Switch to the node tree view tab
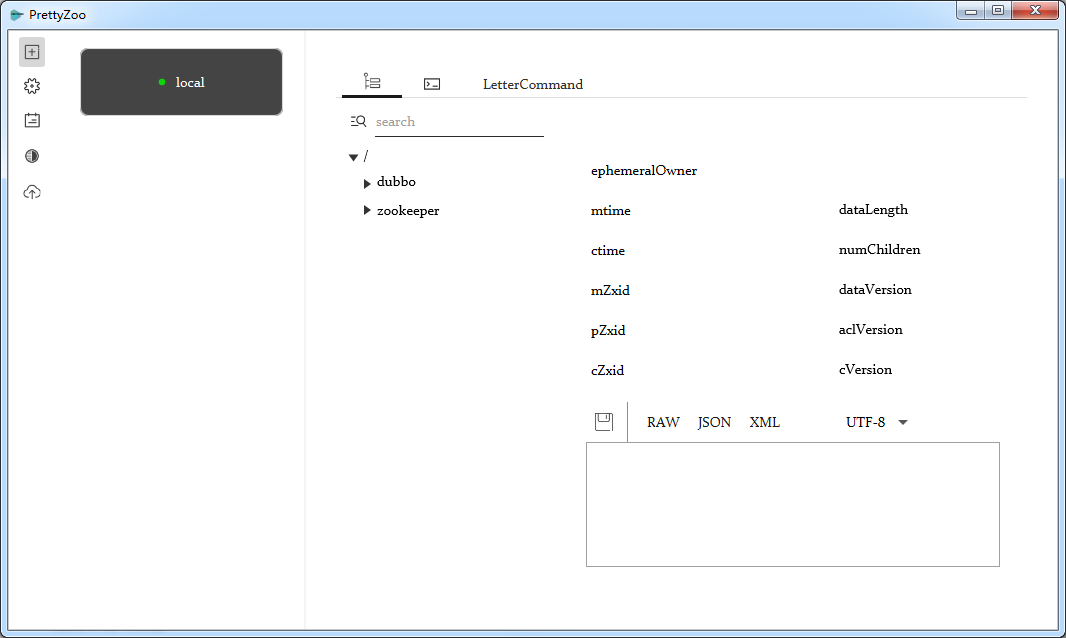 click(372, 83)
